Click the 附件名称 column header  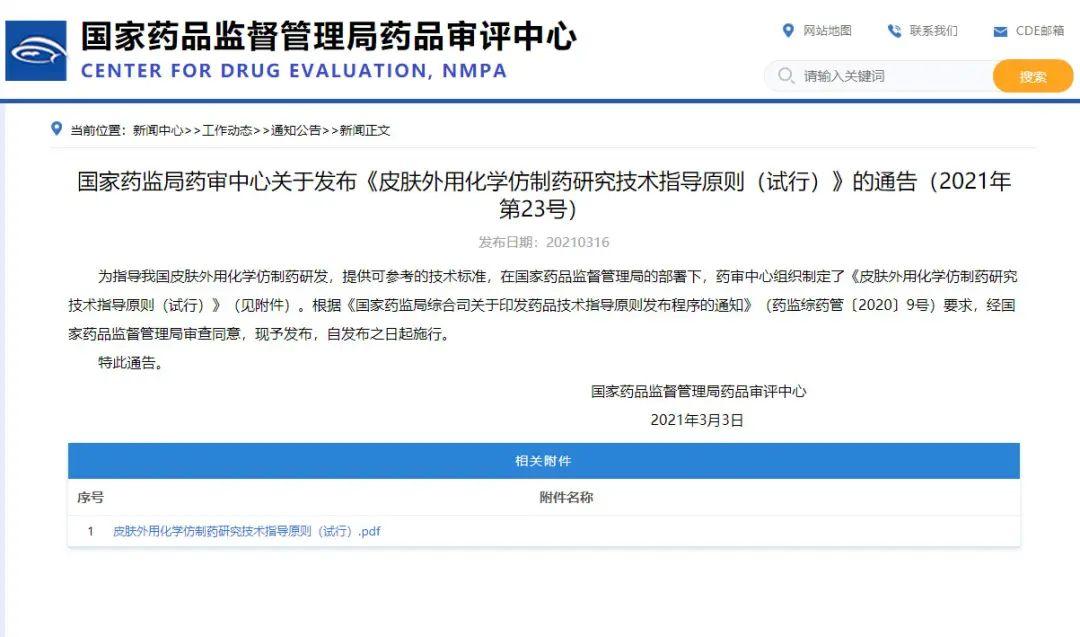click(564, 497)
